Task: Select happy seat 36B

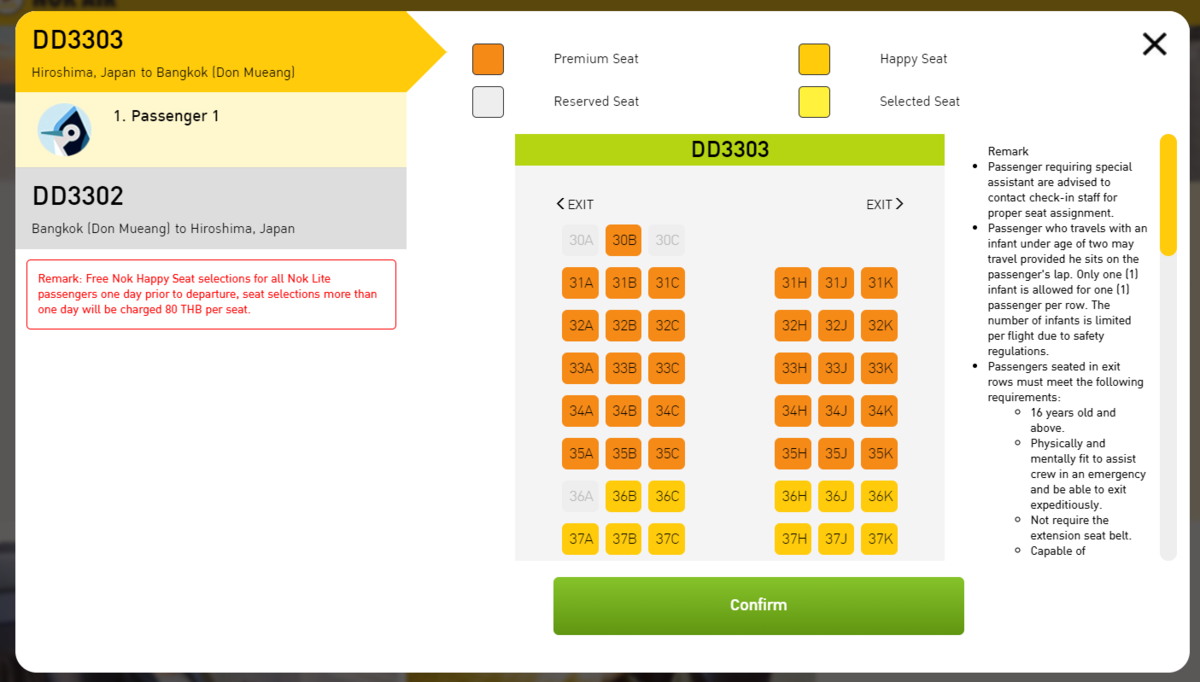Action: 624,497
